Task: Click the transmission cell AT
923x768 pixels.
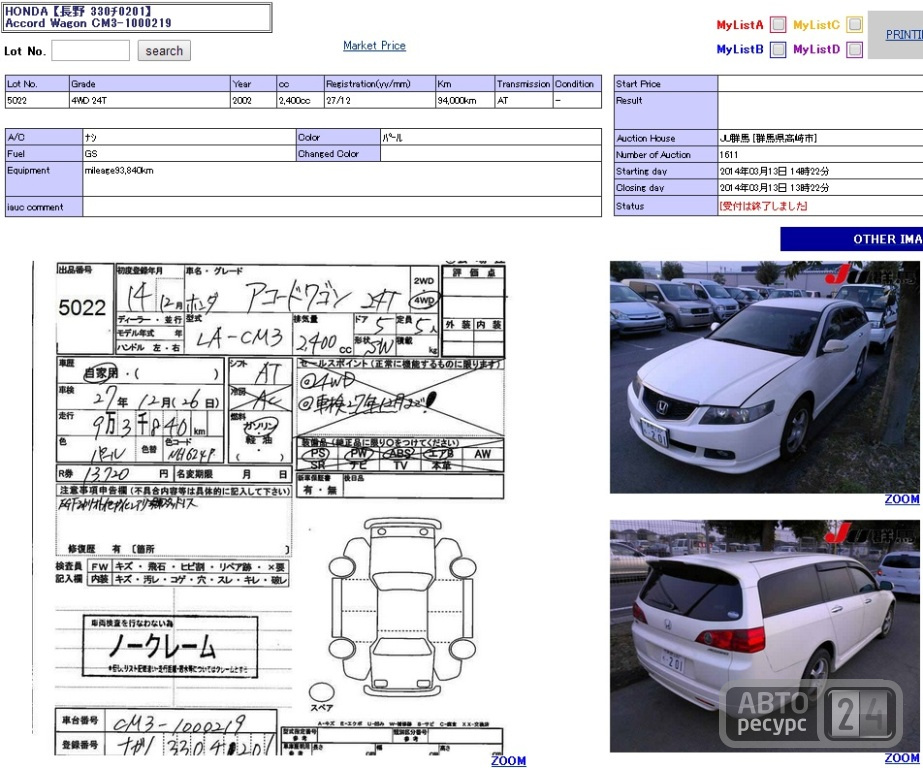Action: click(524, 100)
